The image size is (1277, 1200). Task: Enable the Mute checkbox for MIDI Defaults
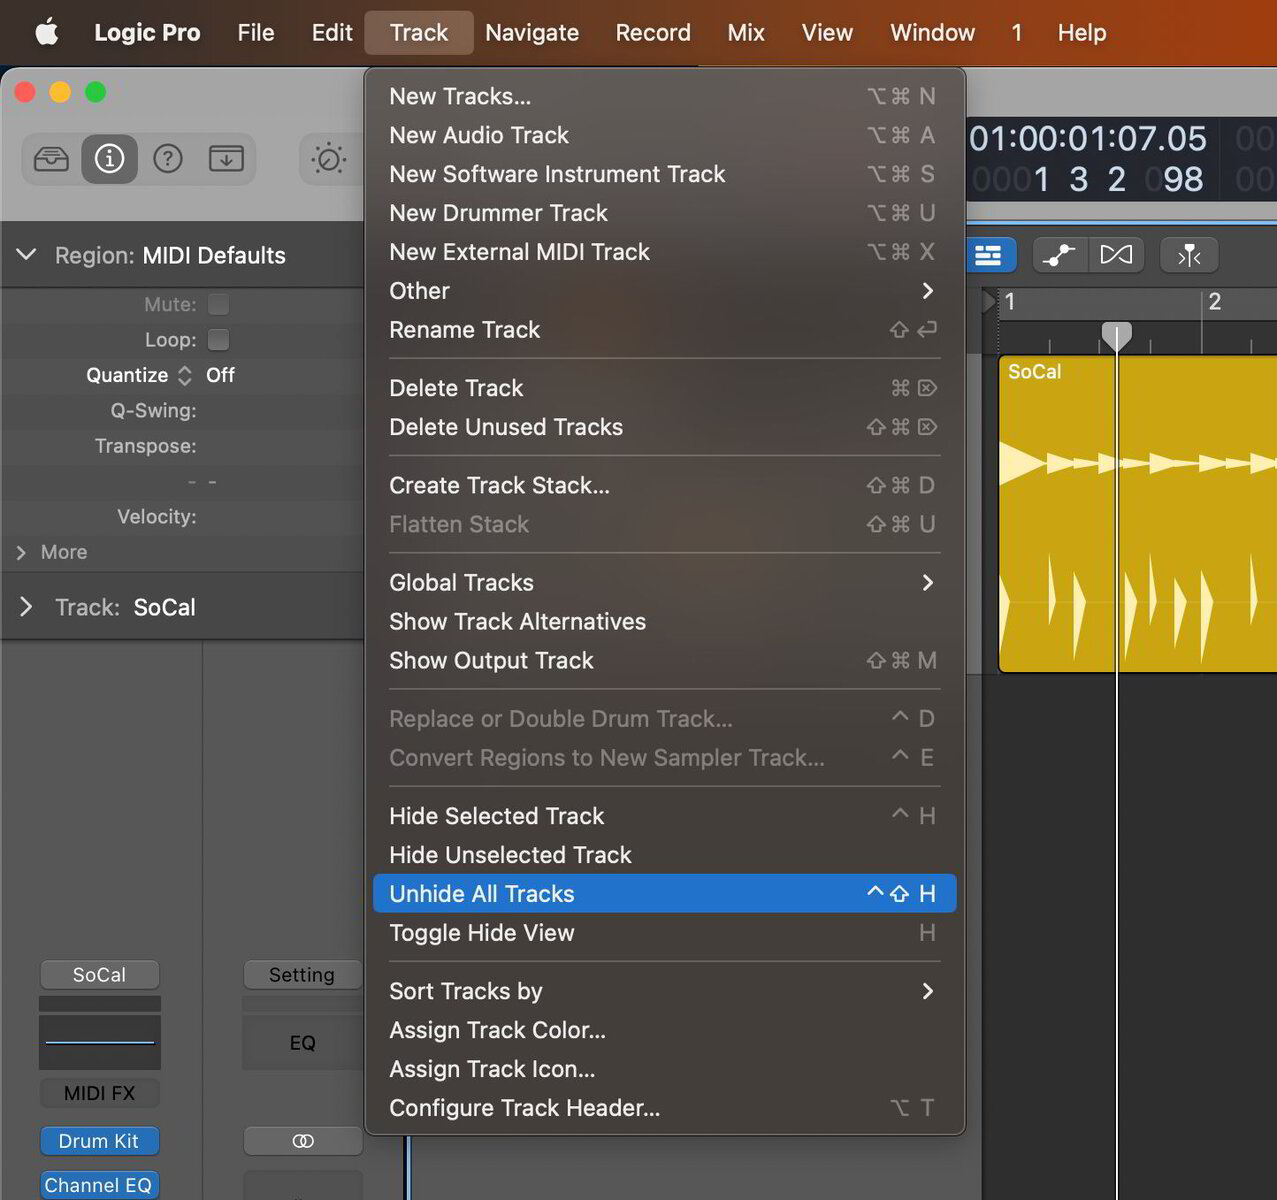pos(218,304)
